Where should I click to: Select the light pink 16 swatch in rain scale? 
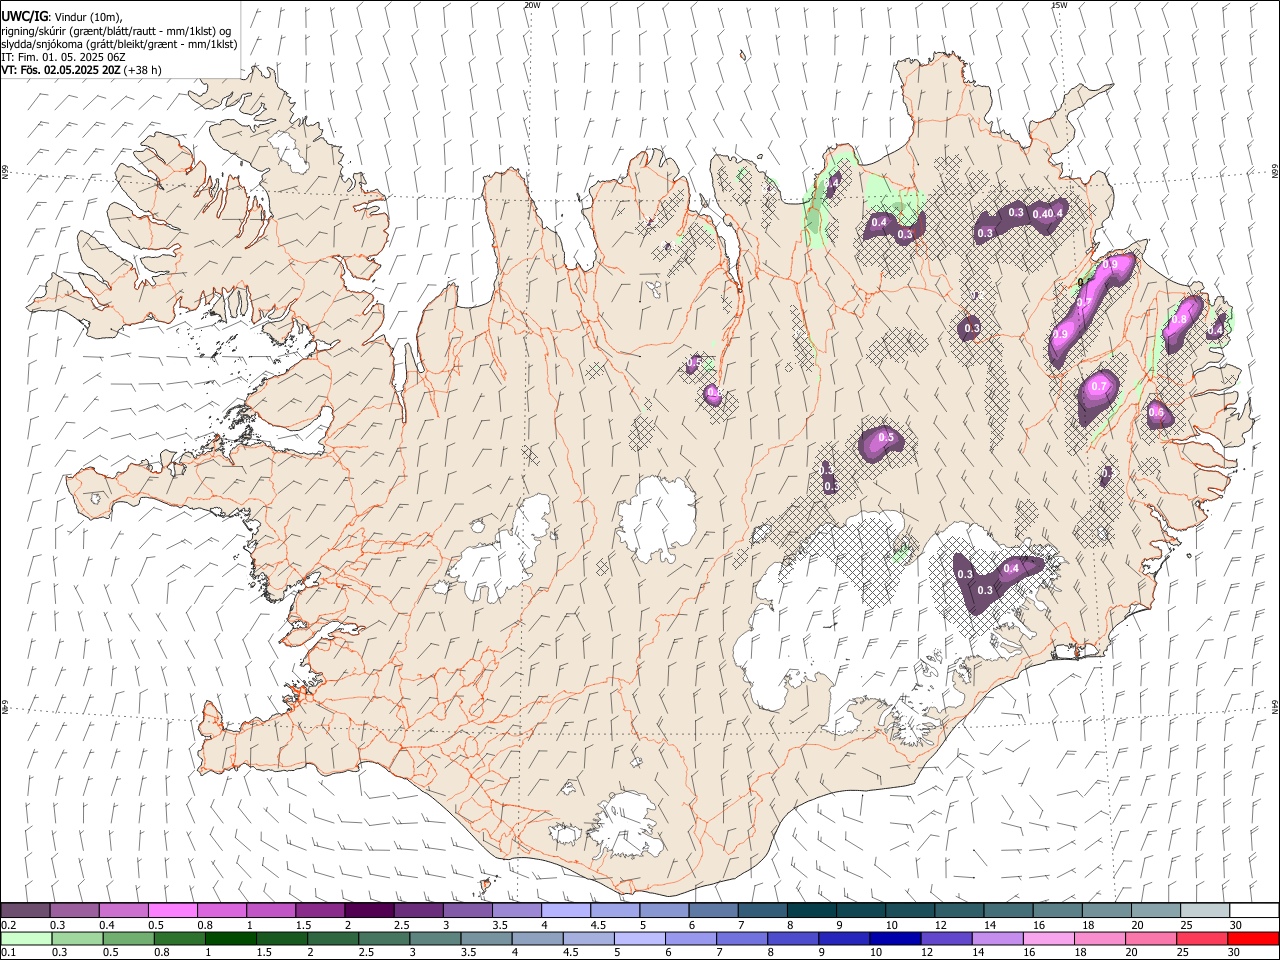click(x=1048, y=938)
